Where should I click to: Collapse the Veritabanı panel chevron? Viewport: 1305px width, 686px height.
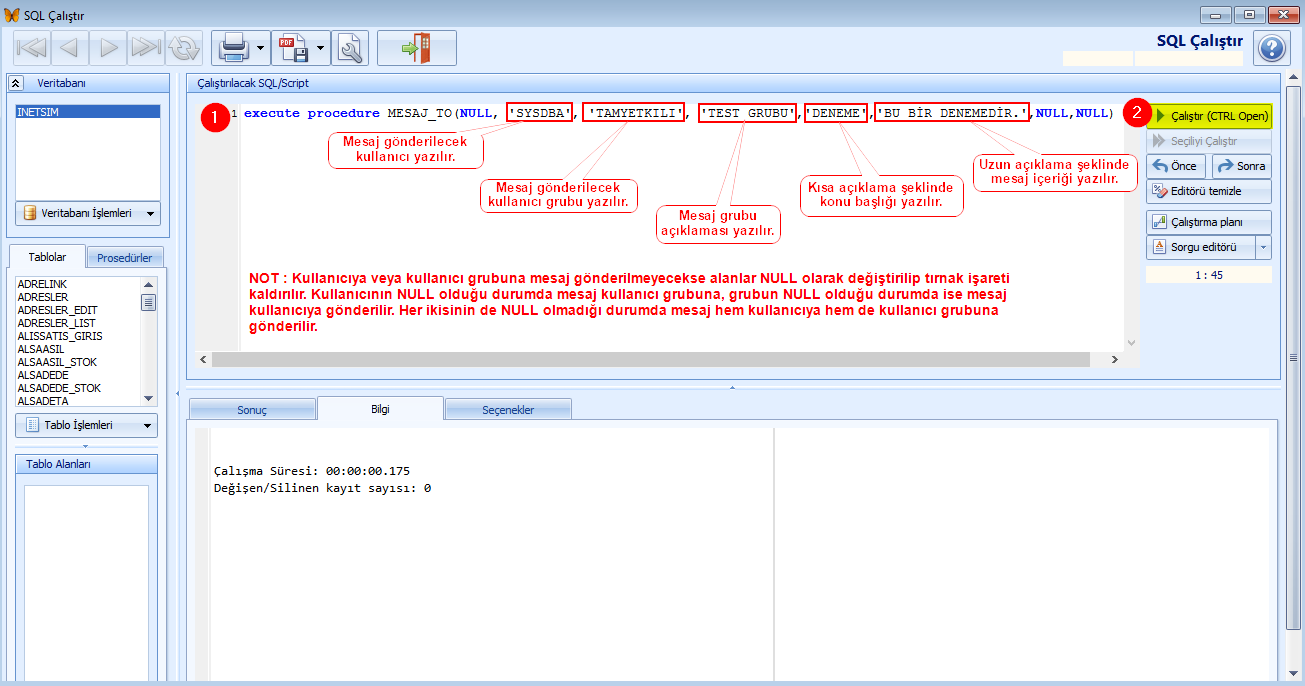pyautogui.click(x=16, y=83)
